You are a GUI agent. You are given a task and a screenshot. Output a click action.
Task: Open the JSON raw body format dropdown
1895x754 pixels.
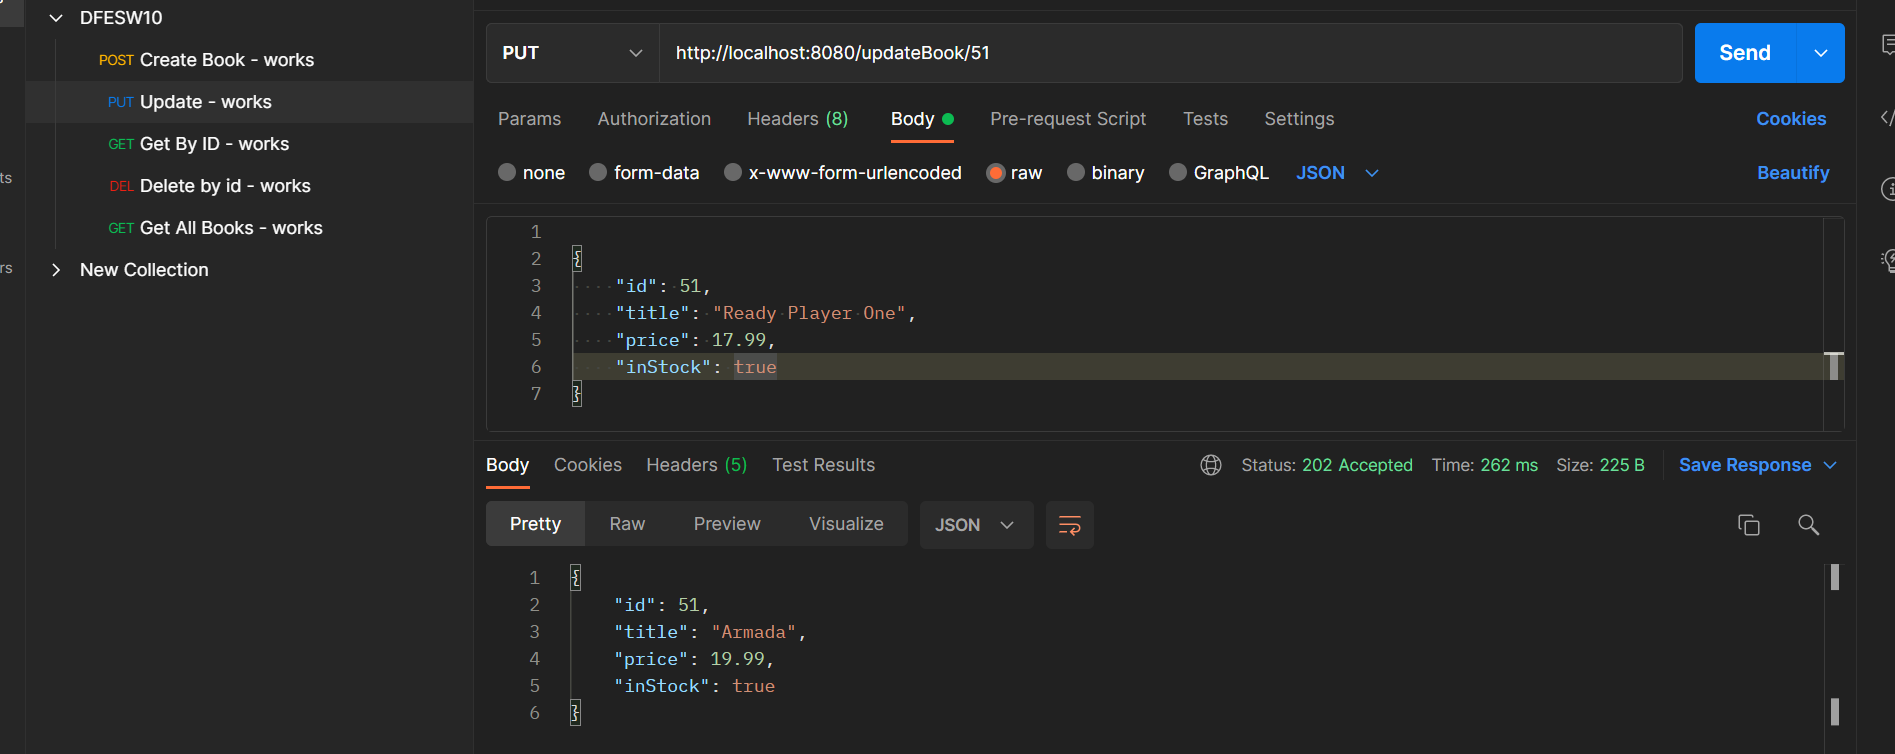pos(1338,173)
